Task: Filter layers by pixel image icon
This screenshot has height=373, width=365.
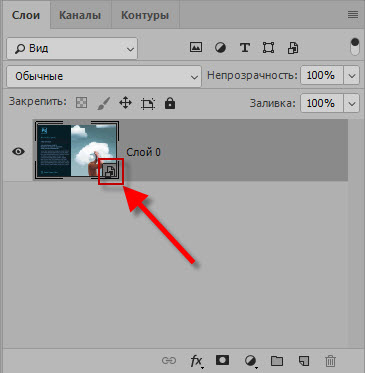Action: coord(196,48)
